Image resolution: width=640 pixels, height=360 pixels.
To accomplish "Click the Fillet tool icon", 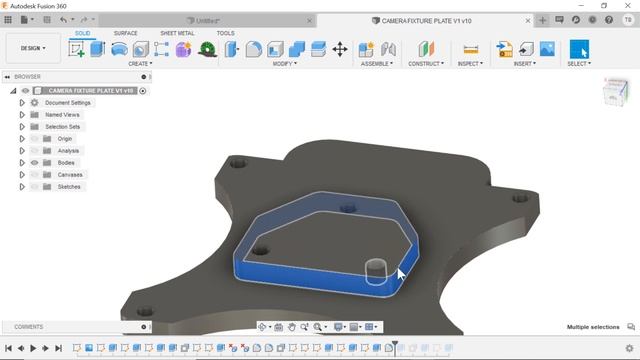I will [253, 49].
